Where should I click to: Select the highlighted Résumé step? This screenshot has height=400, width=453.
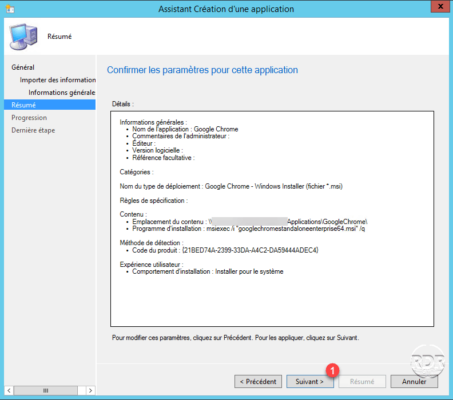[50, 105]
